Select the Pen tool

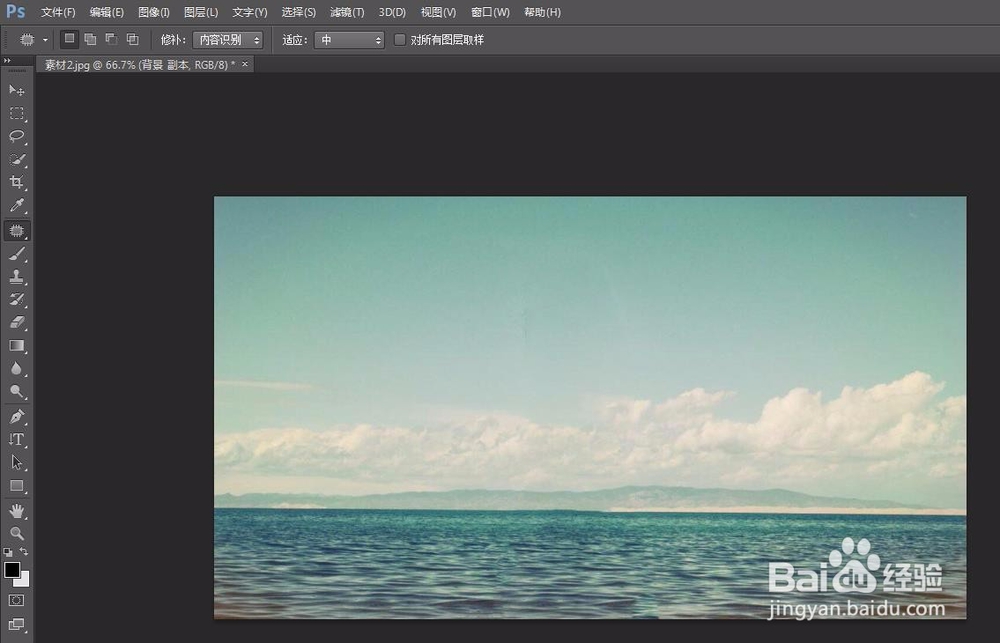tap(17, 417)
